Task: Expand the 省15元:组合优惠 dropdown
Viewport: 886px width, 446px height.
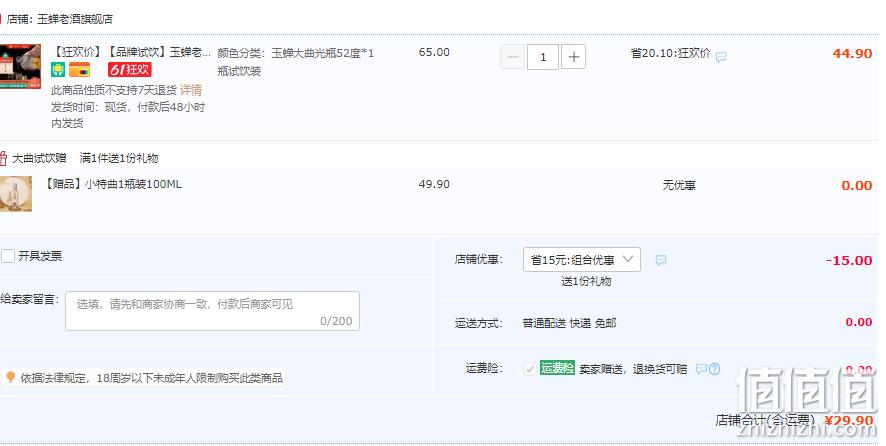Action: point(582,259)
